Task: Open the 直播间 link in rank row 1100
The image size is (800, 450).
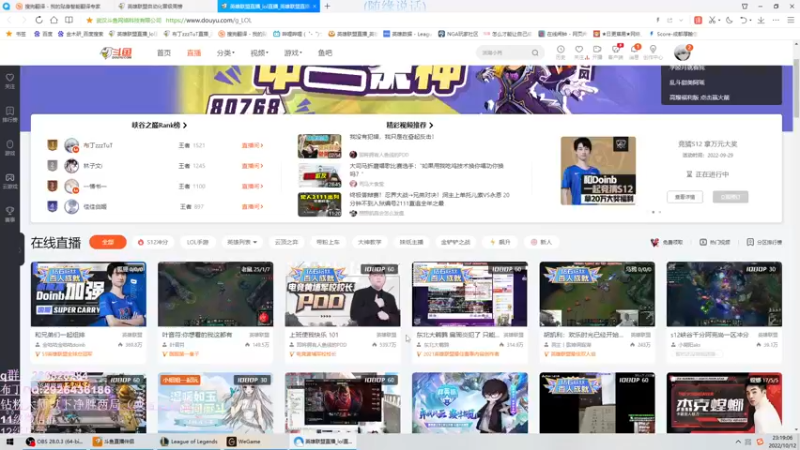Action: [x=252, y=186]
